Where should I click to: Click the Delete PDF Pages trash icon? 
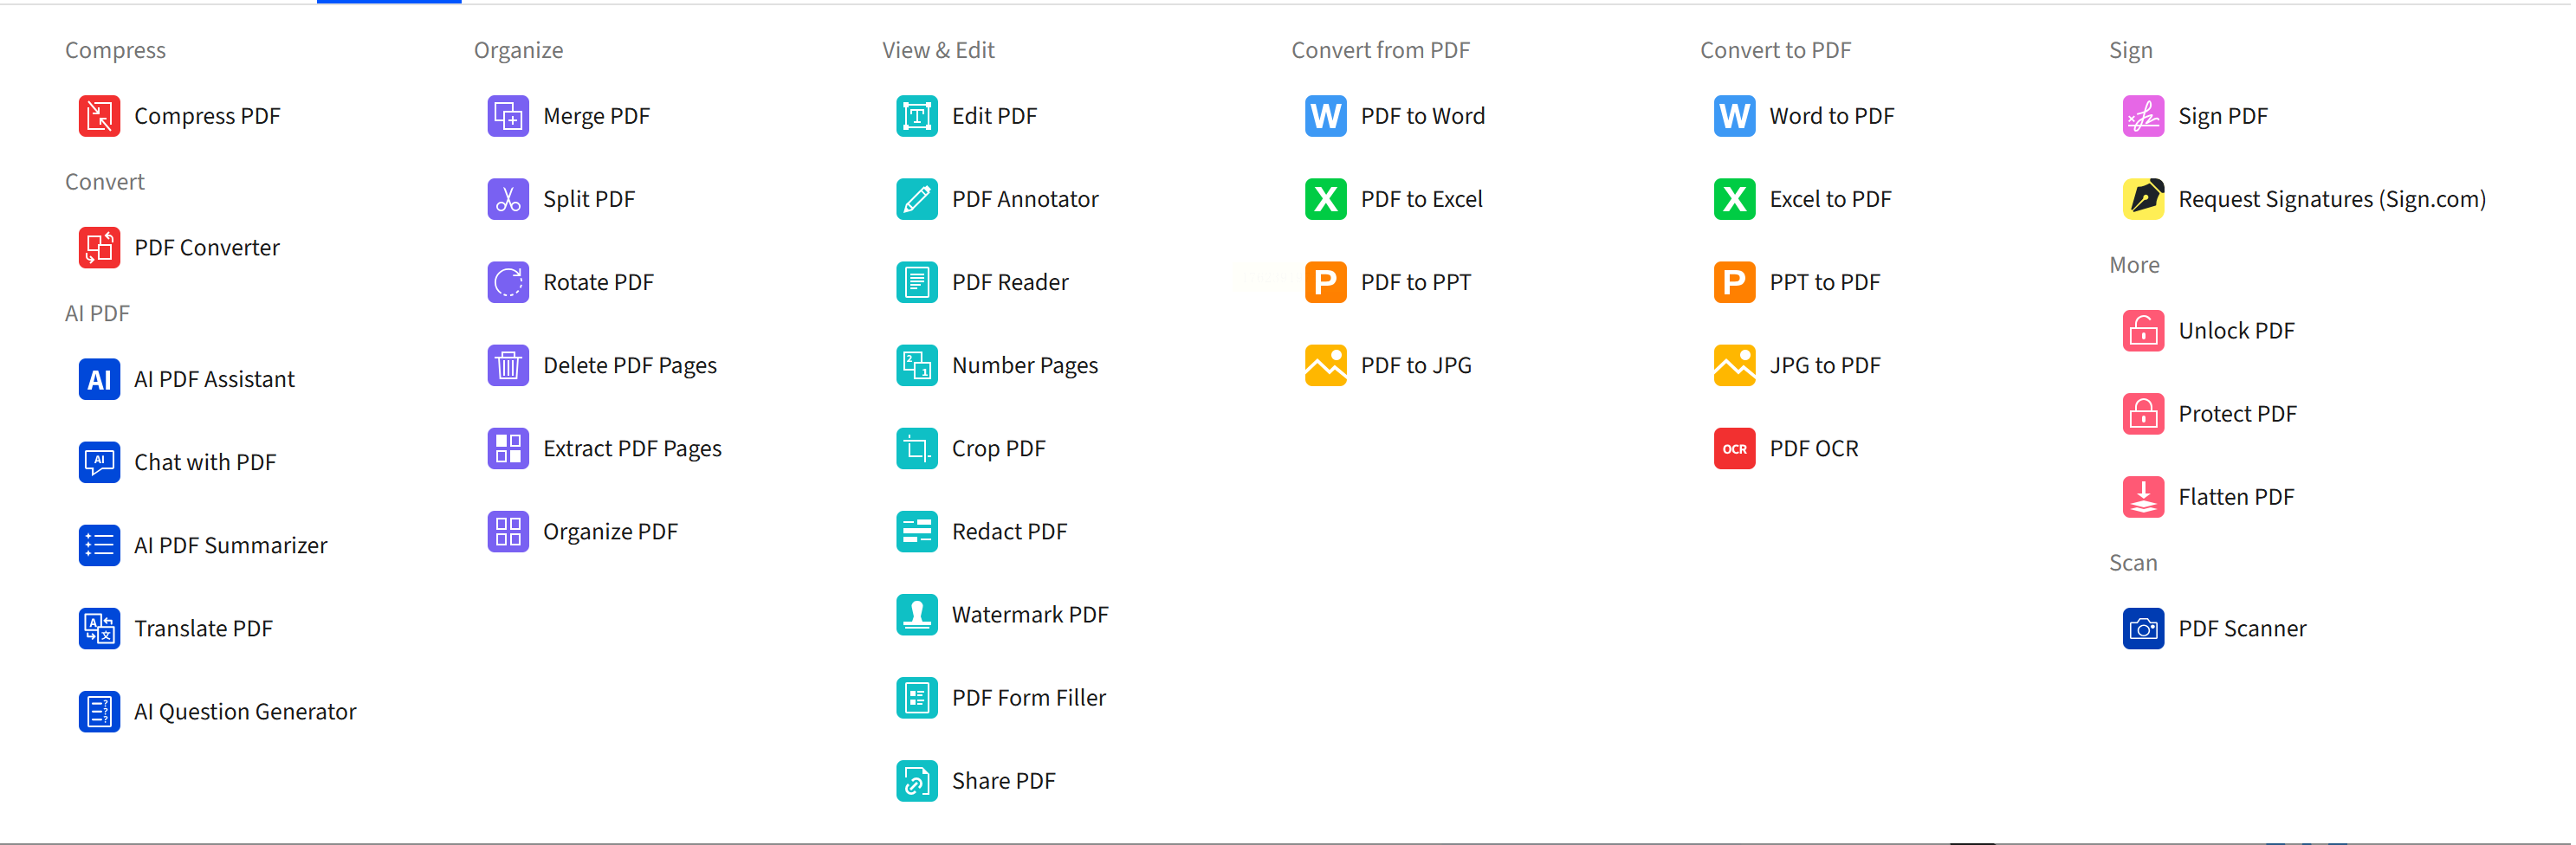coord(508,365)
